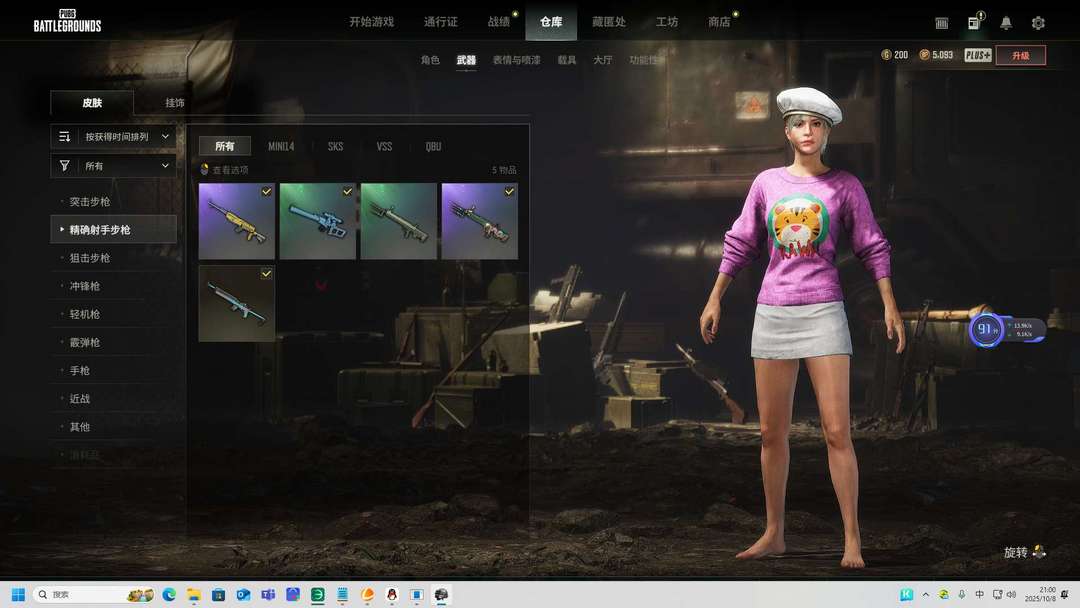Toggle the checkmark on the blue VSS skin
The height and width of the screenshot is (608, 1080).
click(x=347, y=191)
